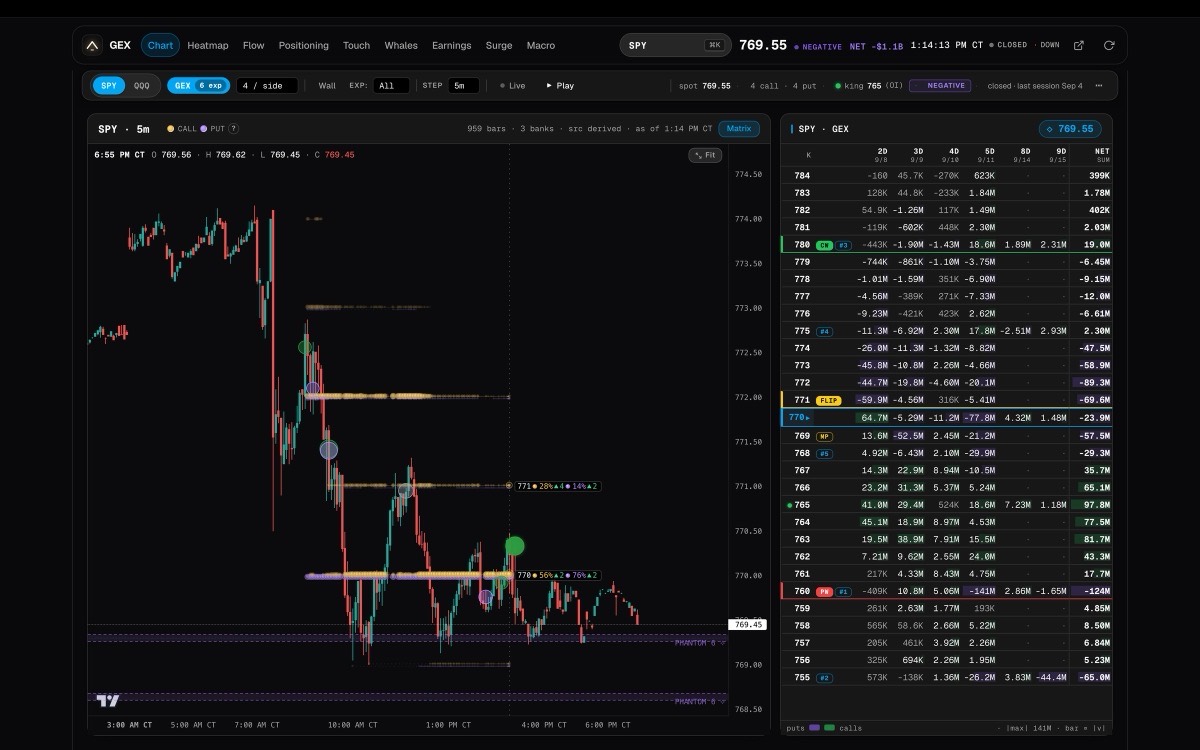Open the three-dots overflow menu
1200x750 pixels.
(x=1099, y=86)
